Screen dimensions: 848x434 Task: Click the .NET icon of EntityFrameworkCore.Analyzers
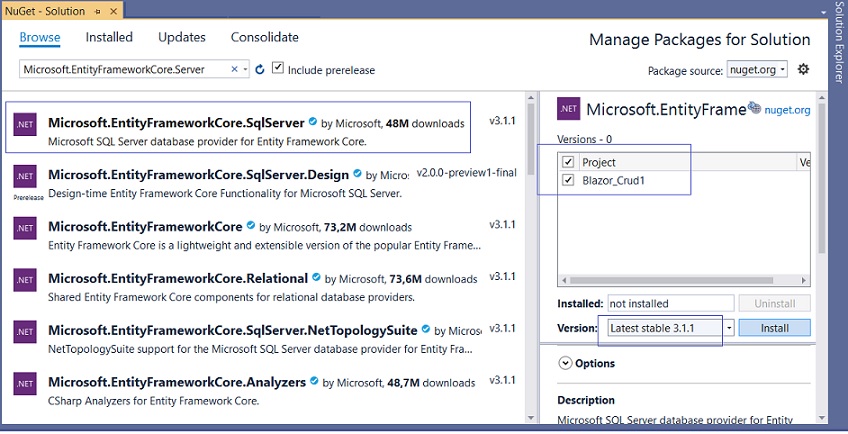25,384
